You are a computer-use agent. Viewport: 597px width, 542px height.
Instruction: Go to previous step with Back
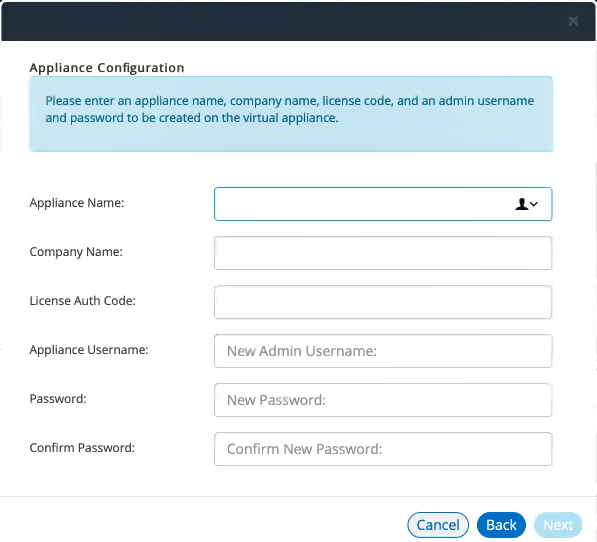click(x=501, y=525)
